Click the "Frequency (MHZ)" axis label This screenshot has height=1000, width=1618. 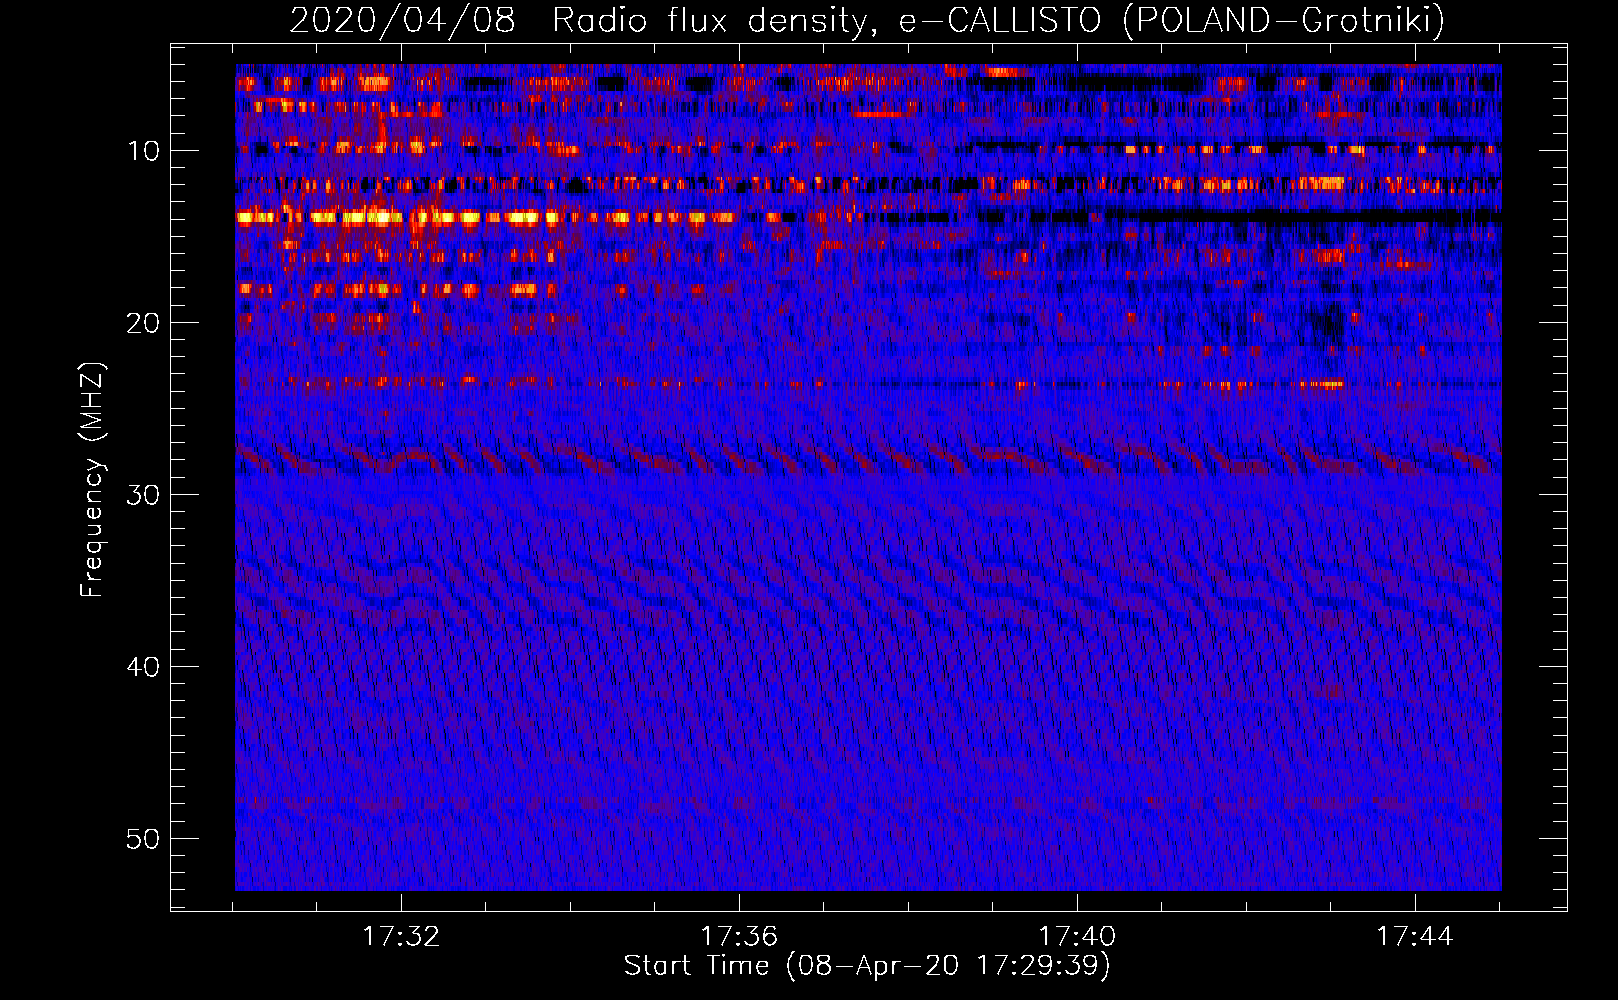pos(92,480)
